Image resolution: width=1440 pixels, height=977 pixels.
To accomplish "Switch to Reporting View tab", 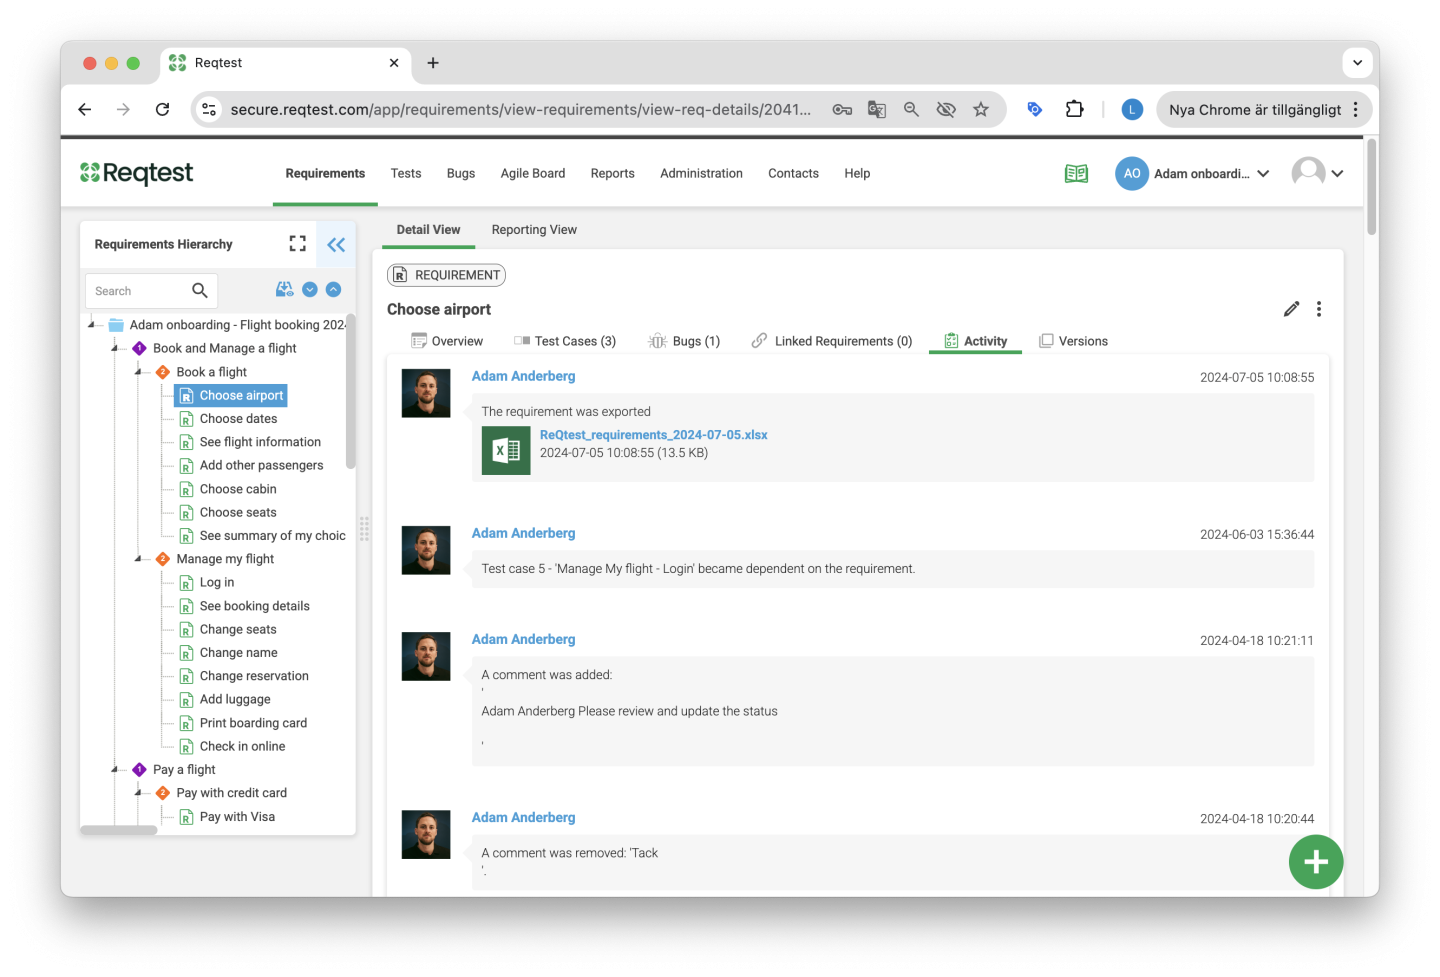I will coord(534,229).
